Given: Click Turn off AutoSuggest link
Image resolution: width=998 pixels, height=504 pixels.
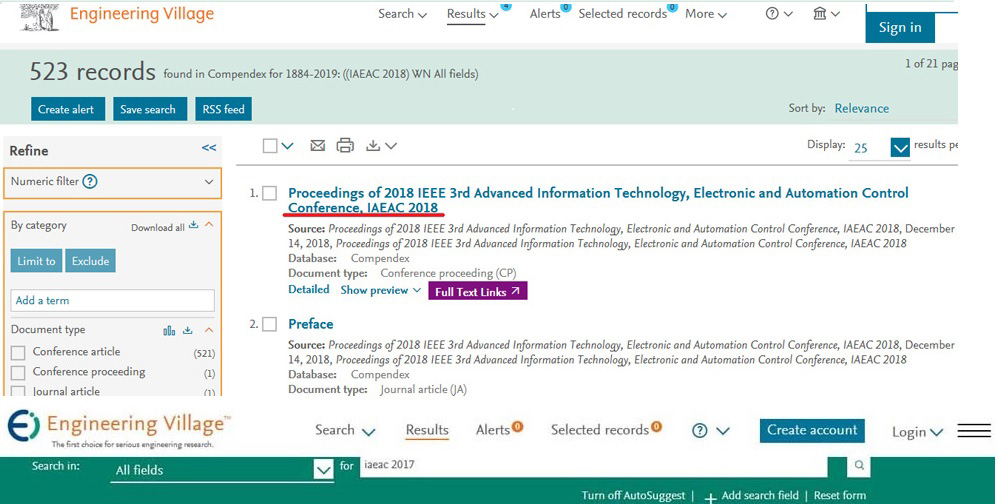Looking at the screenshot, I should tap(633, 496).
